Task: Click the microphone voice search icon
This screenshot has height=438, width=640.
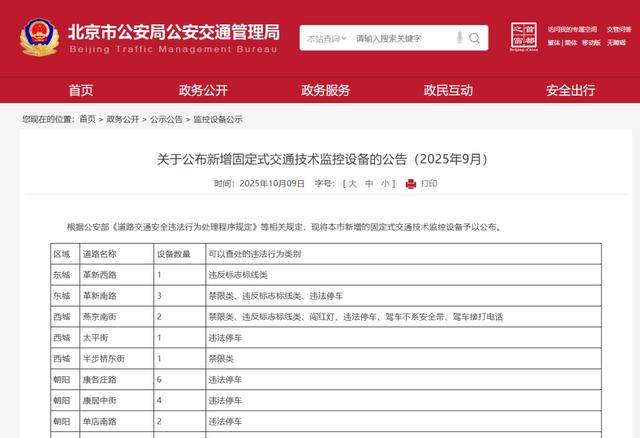Action: click(459, 38)
